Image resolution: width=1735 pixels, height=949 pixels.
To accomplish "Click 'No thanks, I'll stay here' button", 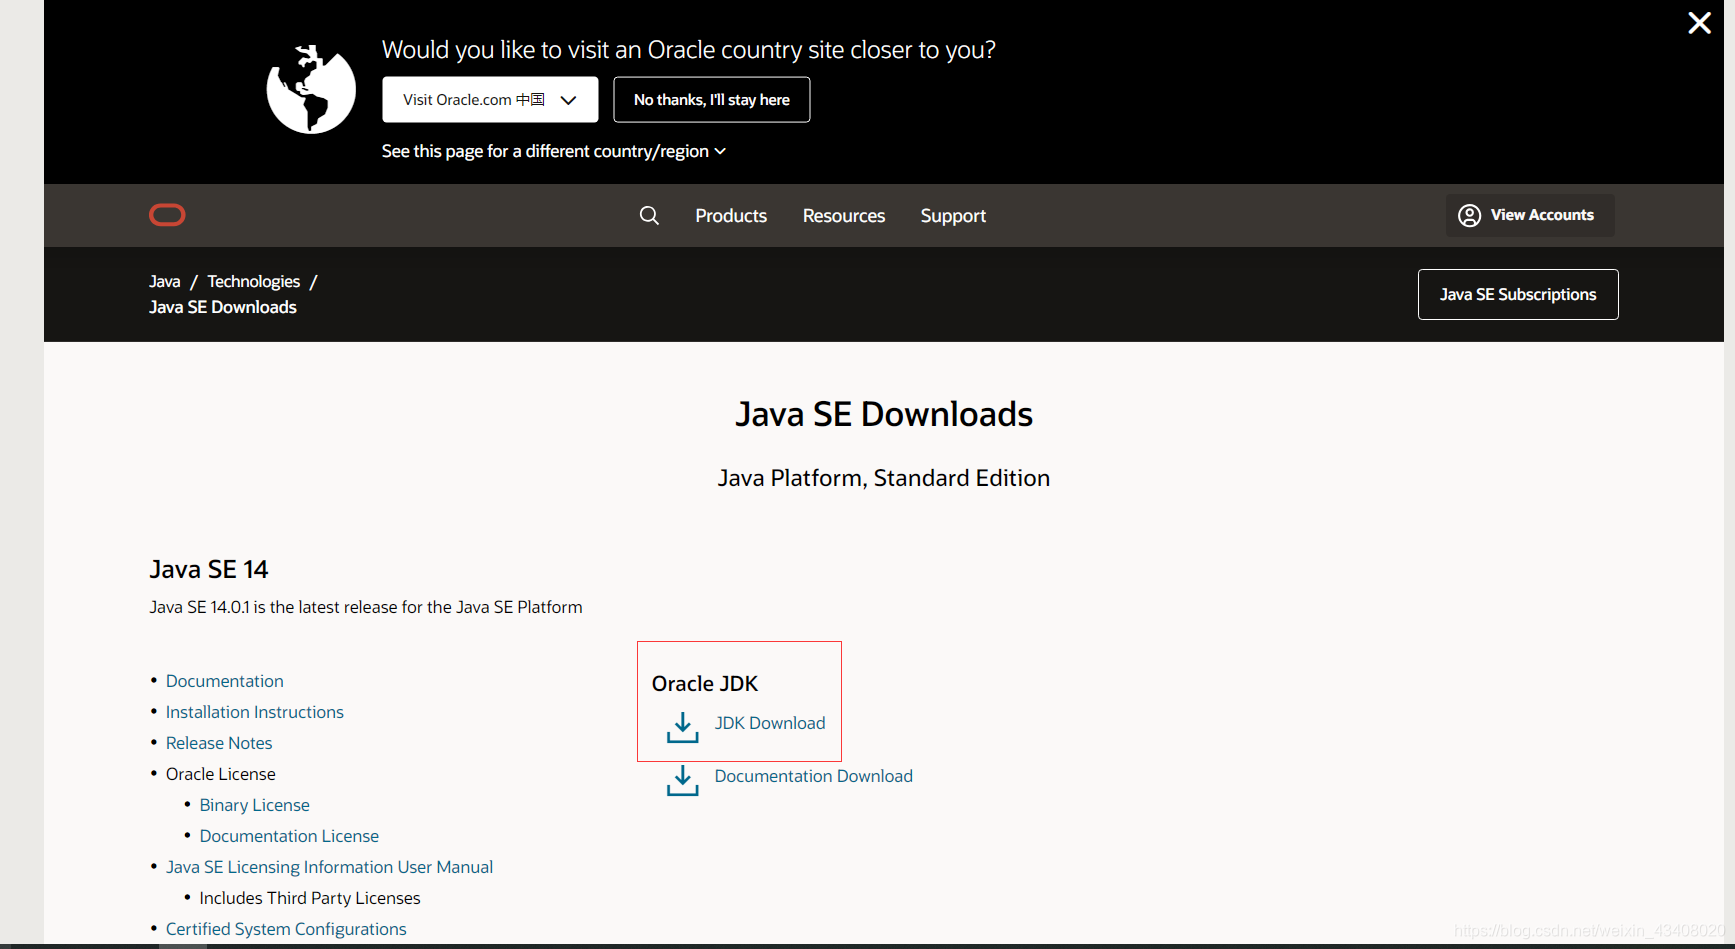I will point(712,100).
